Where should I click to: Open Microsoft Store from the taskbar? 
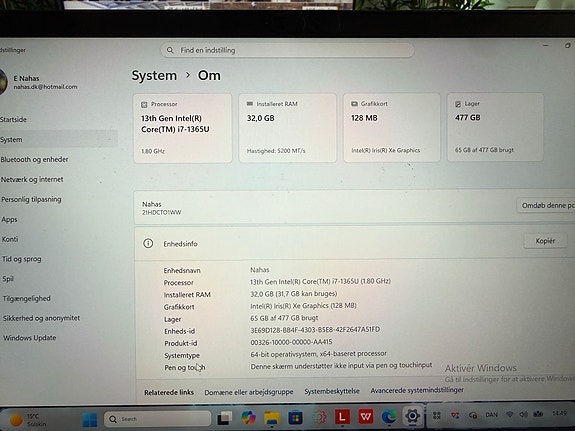click(295, 417)
